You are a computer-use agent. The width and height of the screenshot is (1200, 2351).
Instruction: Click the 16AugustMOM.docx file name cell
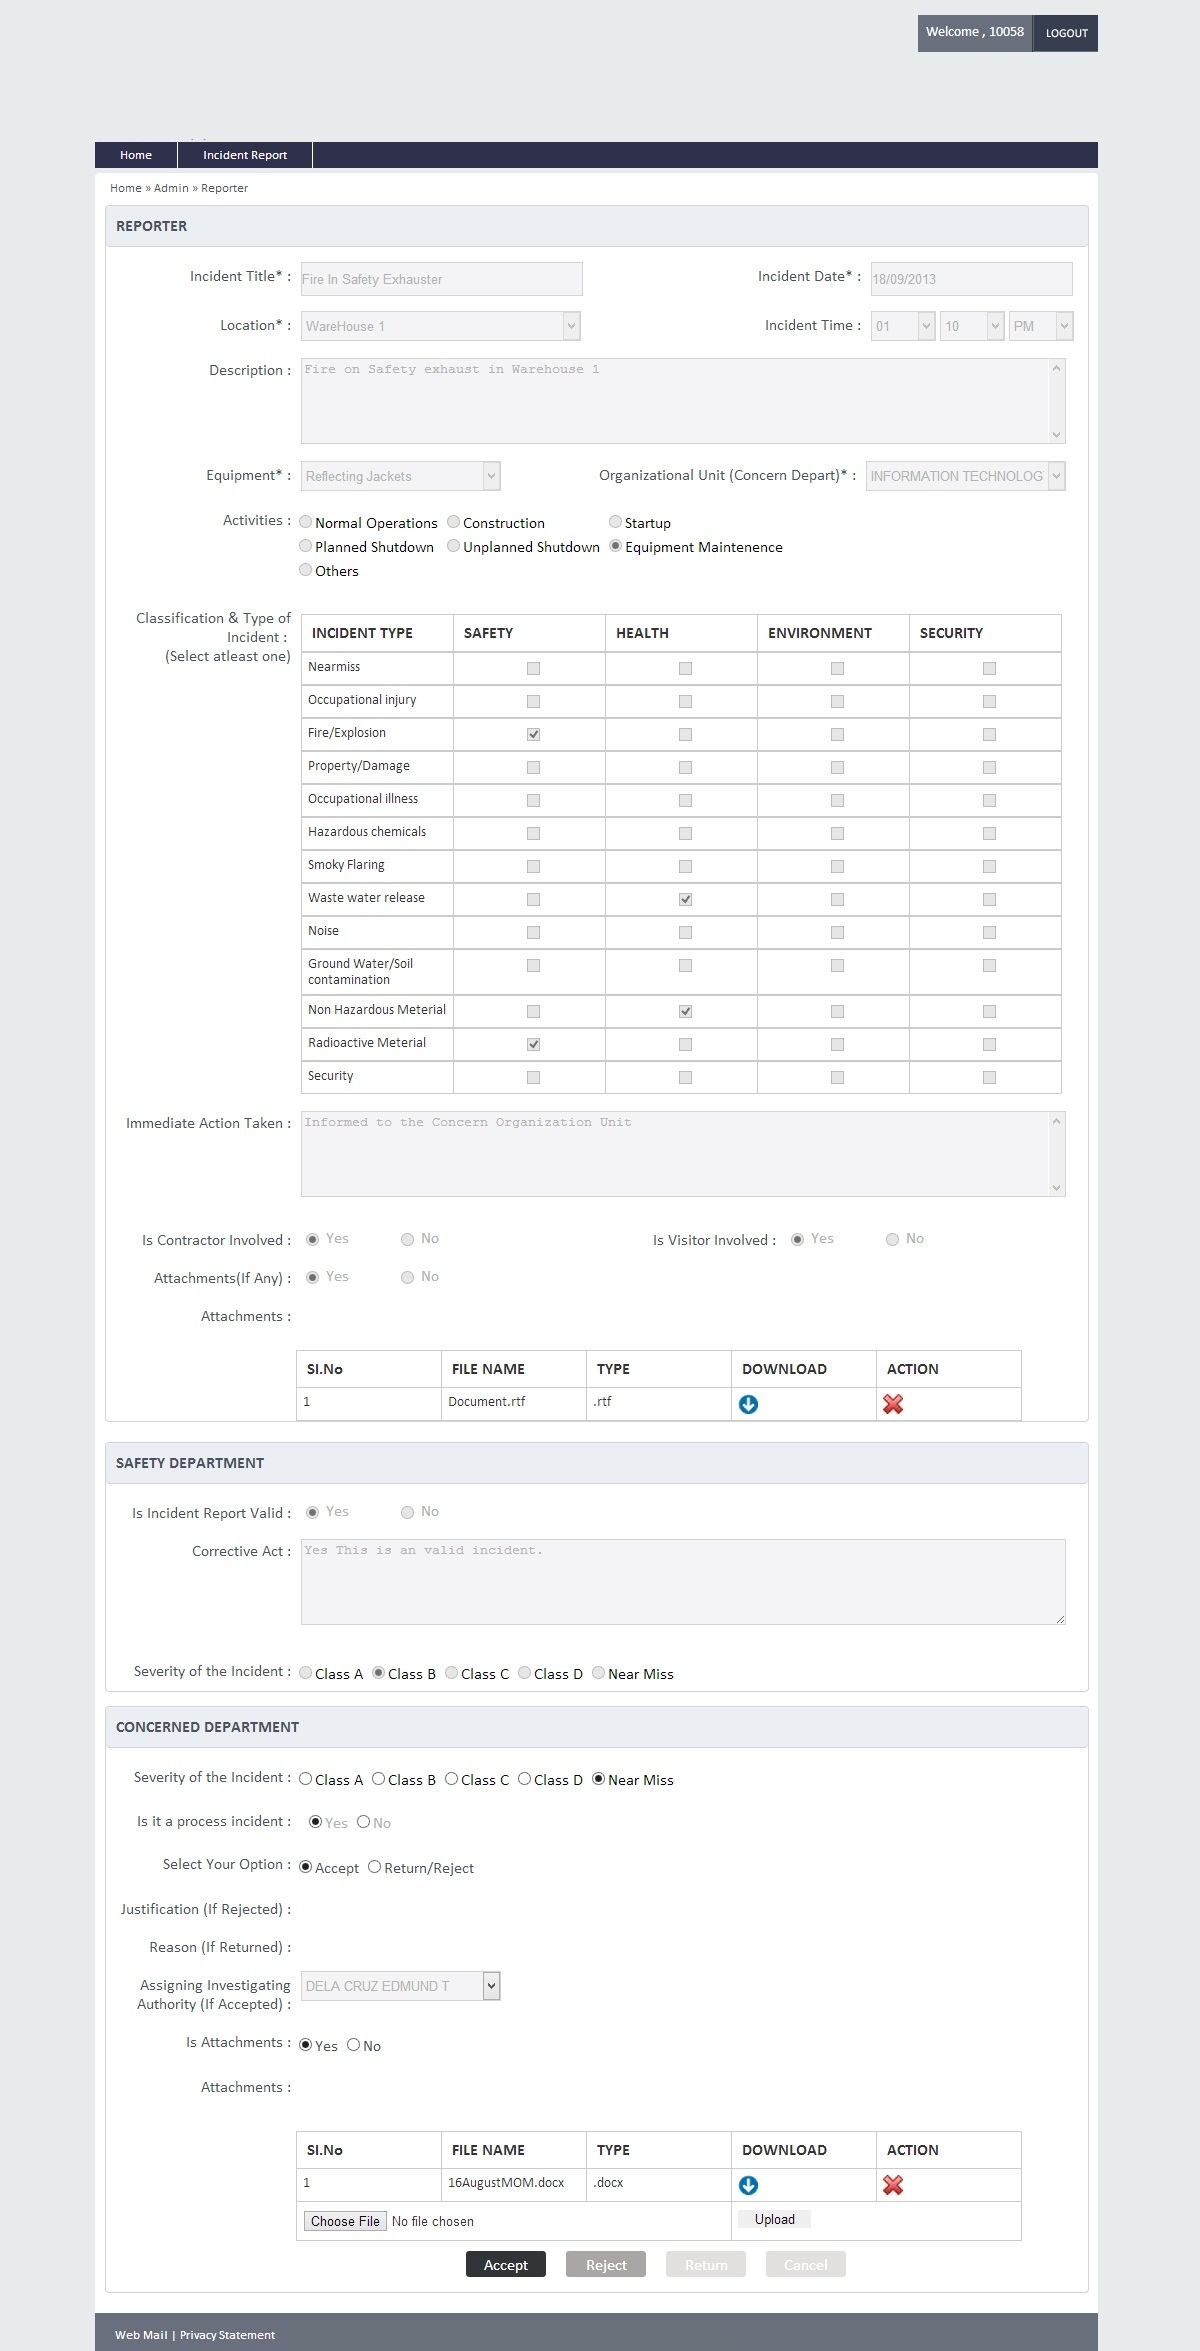point(513,2184)
